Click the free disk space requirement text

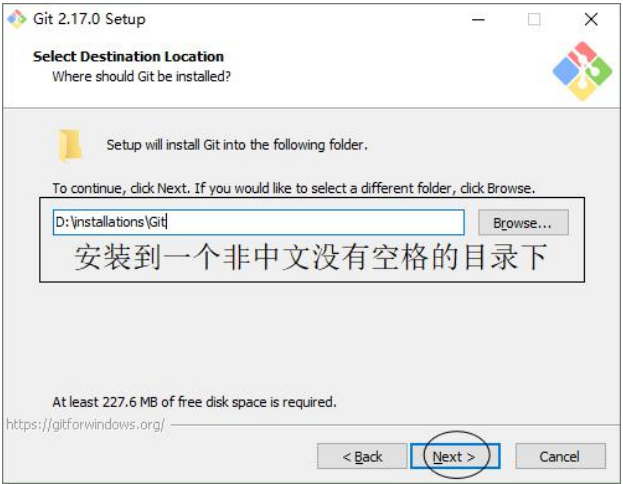pyautogui.click(x=194, y=402)
